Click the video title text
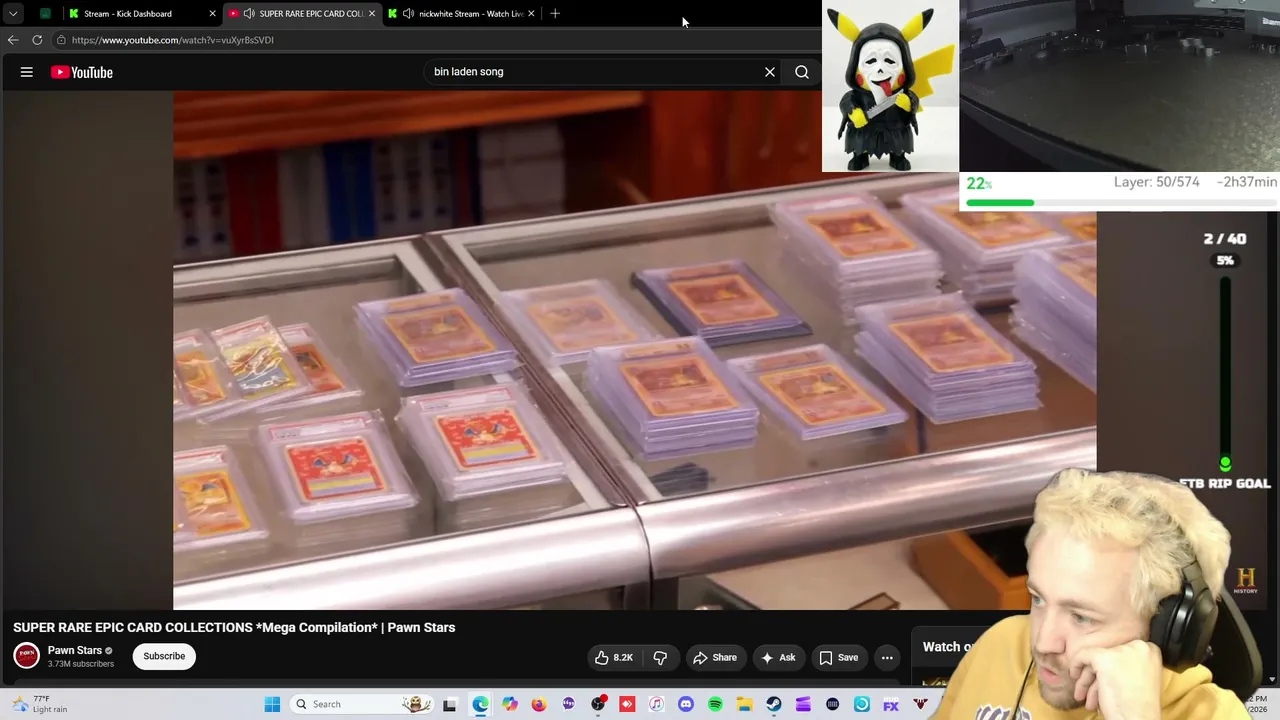The height and width of the screenshot is (720, 1280). (234, 628)
